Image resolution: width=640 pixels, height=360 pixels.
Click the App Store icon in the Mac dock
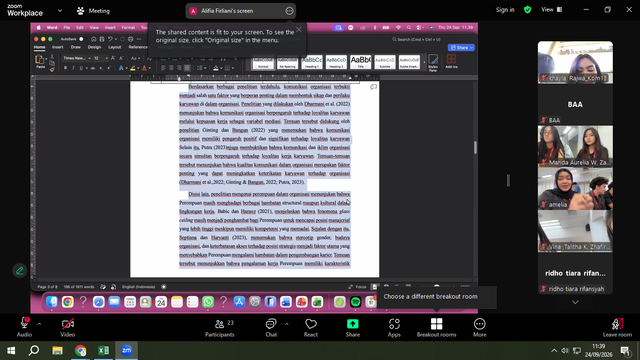[239, 302]
